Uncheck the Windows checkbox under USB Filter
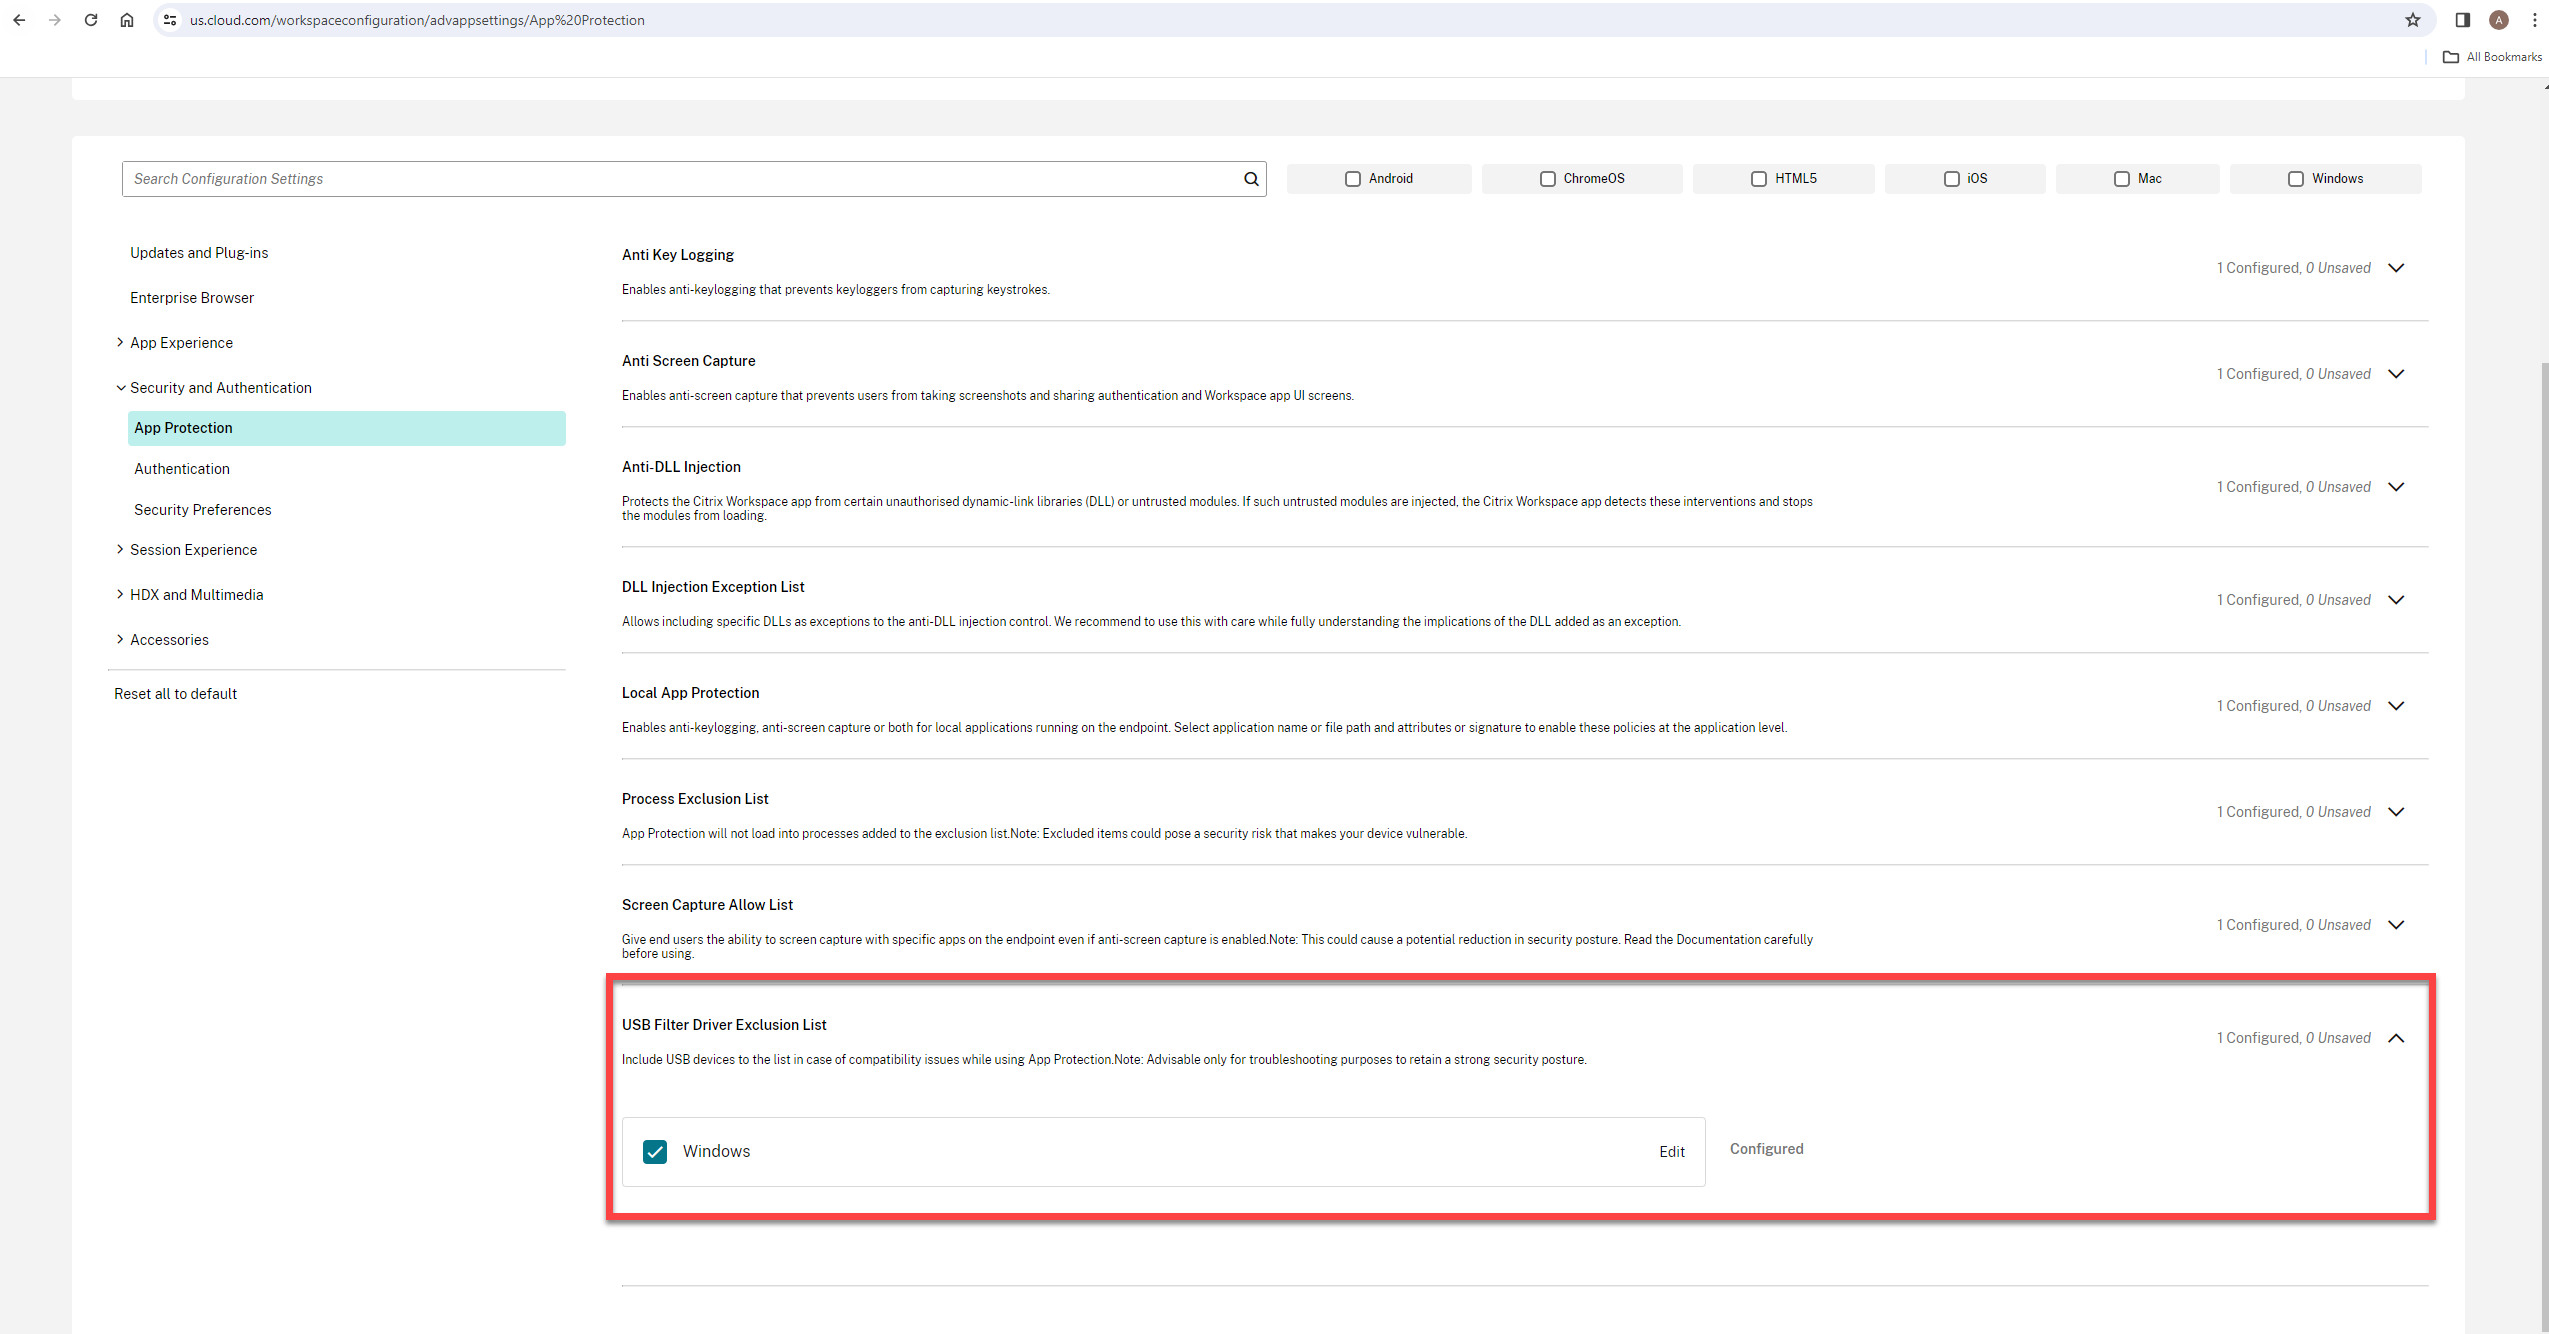 click(655, 1151)
